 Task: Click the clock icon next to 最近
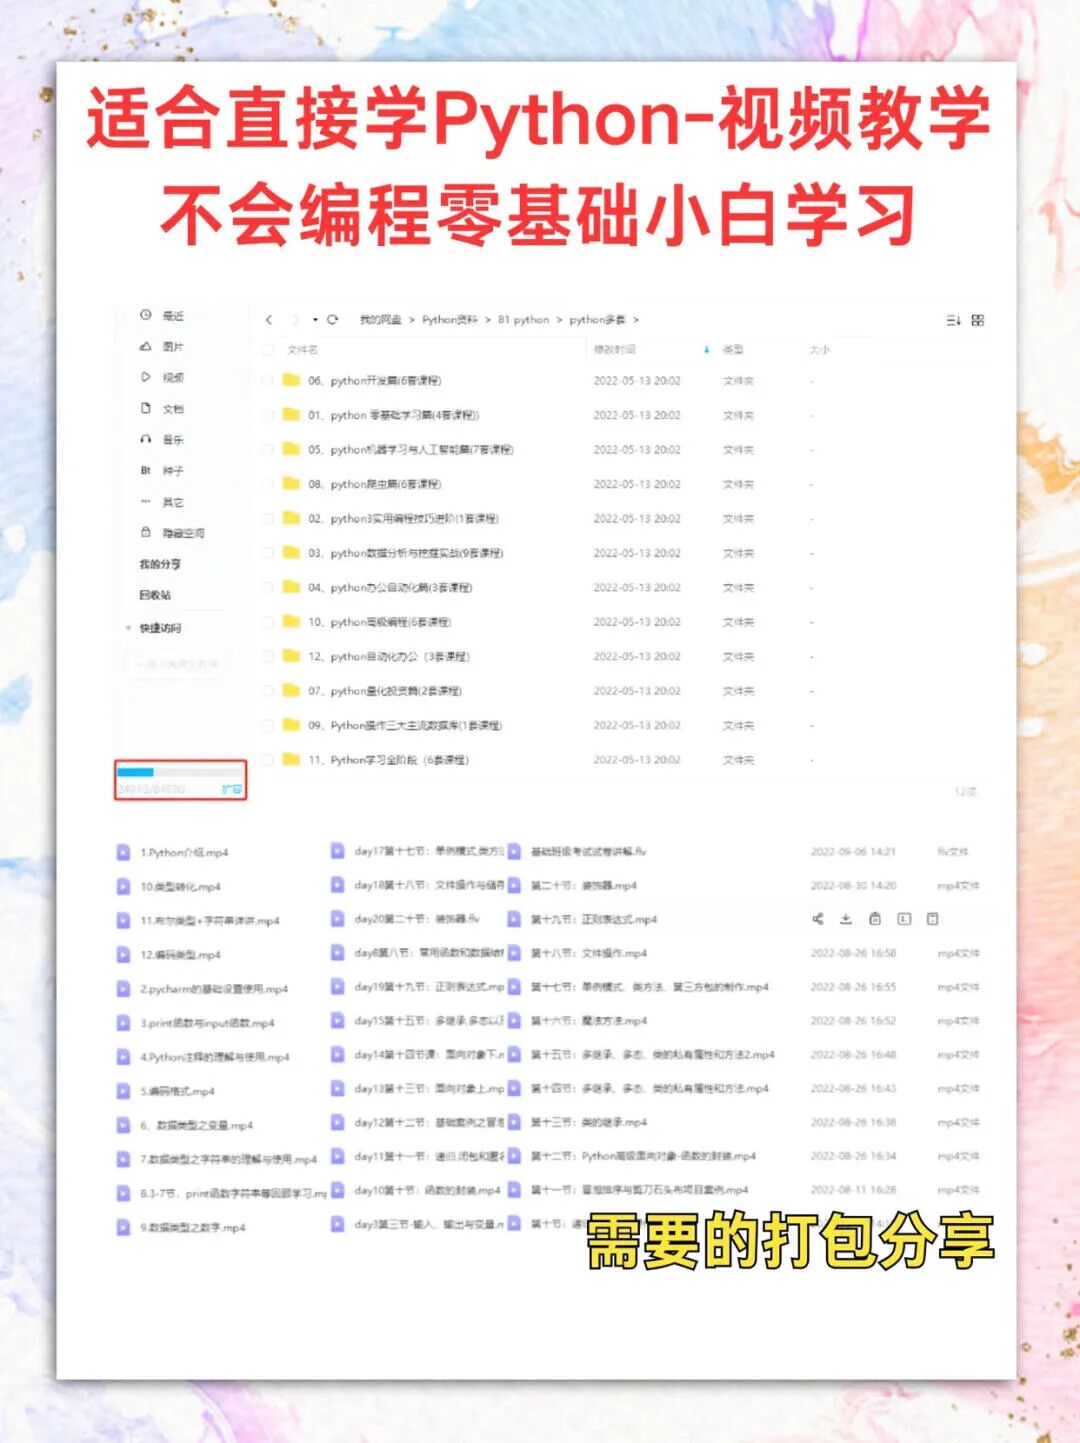click(x=145, y=315)
